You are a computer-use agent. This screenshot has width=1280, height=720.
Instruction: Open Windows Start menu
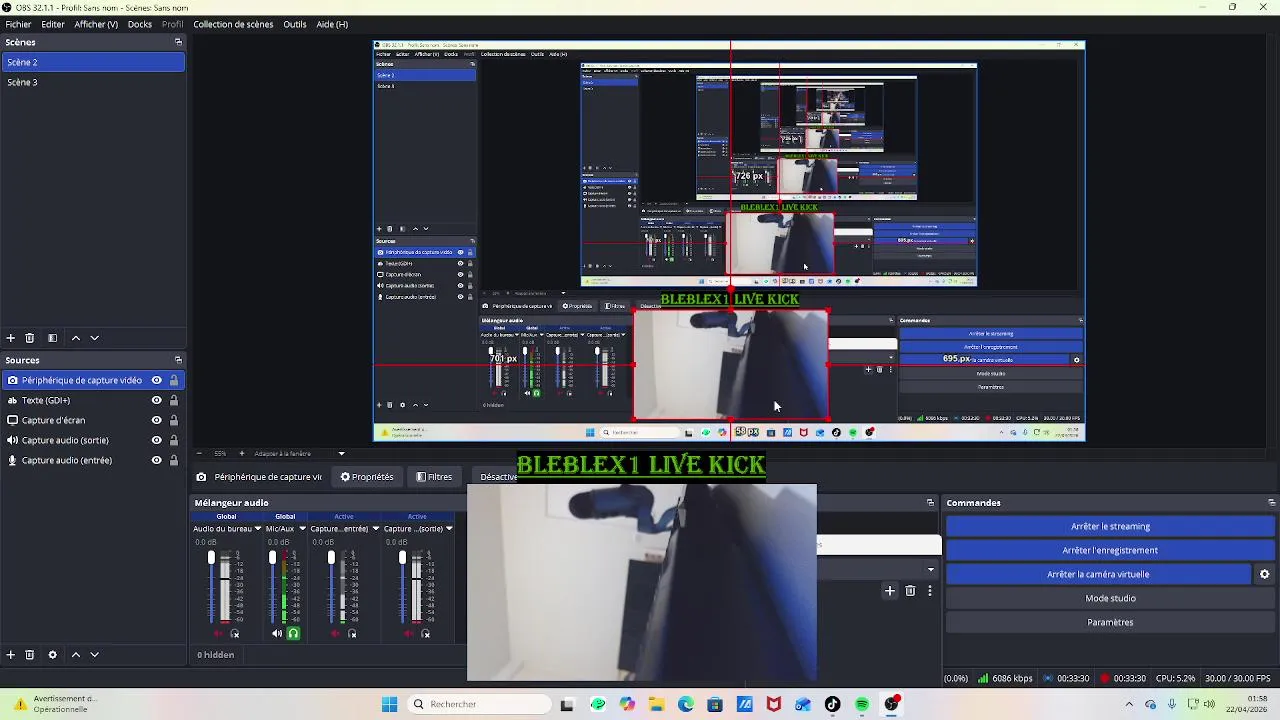tap(389, 704)
